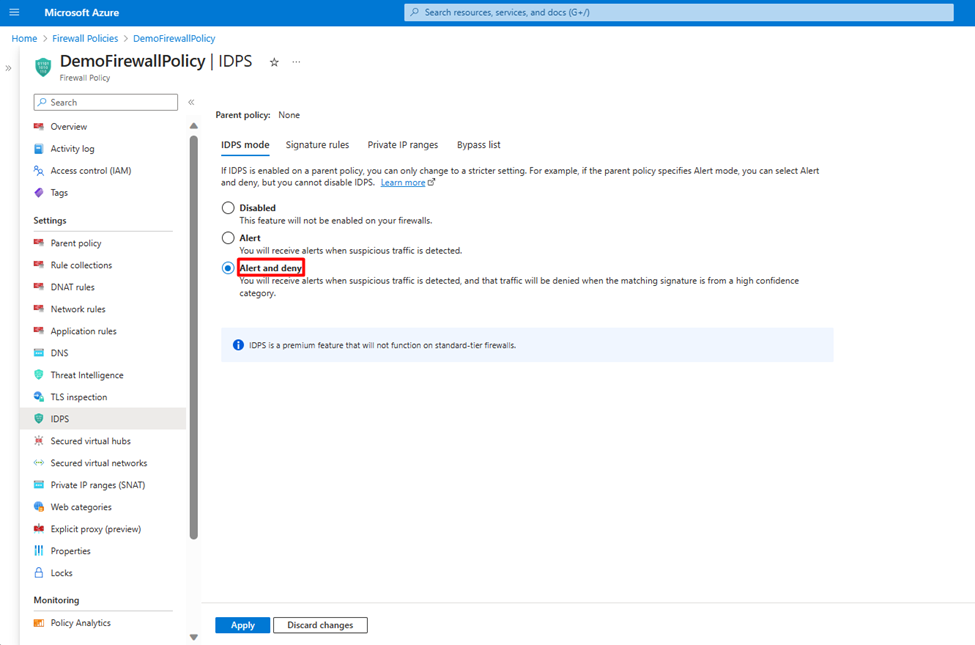The image size is (975, 645).
Task: Click the Web categories icon
Action: coord(39,507)
